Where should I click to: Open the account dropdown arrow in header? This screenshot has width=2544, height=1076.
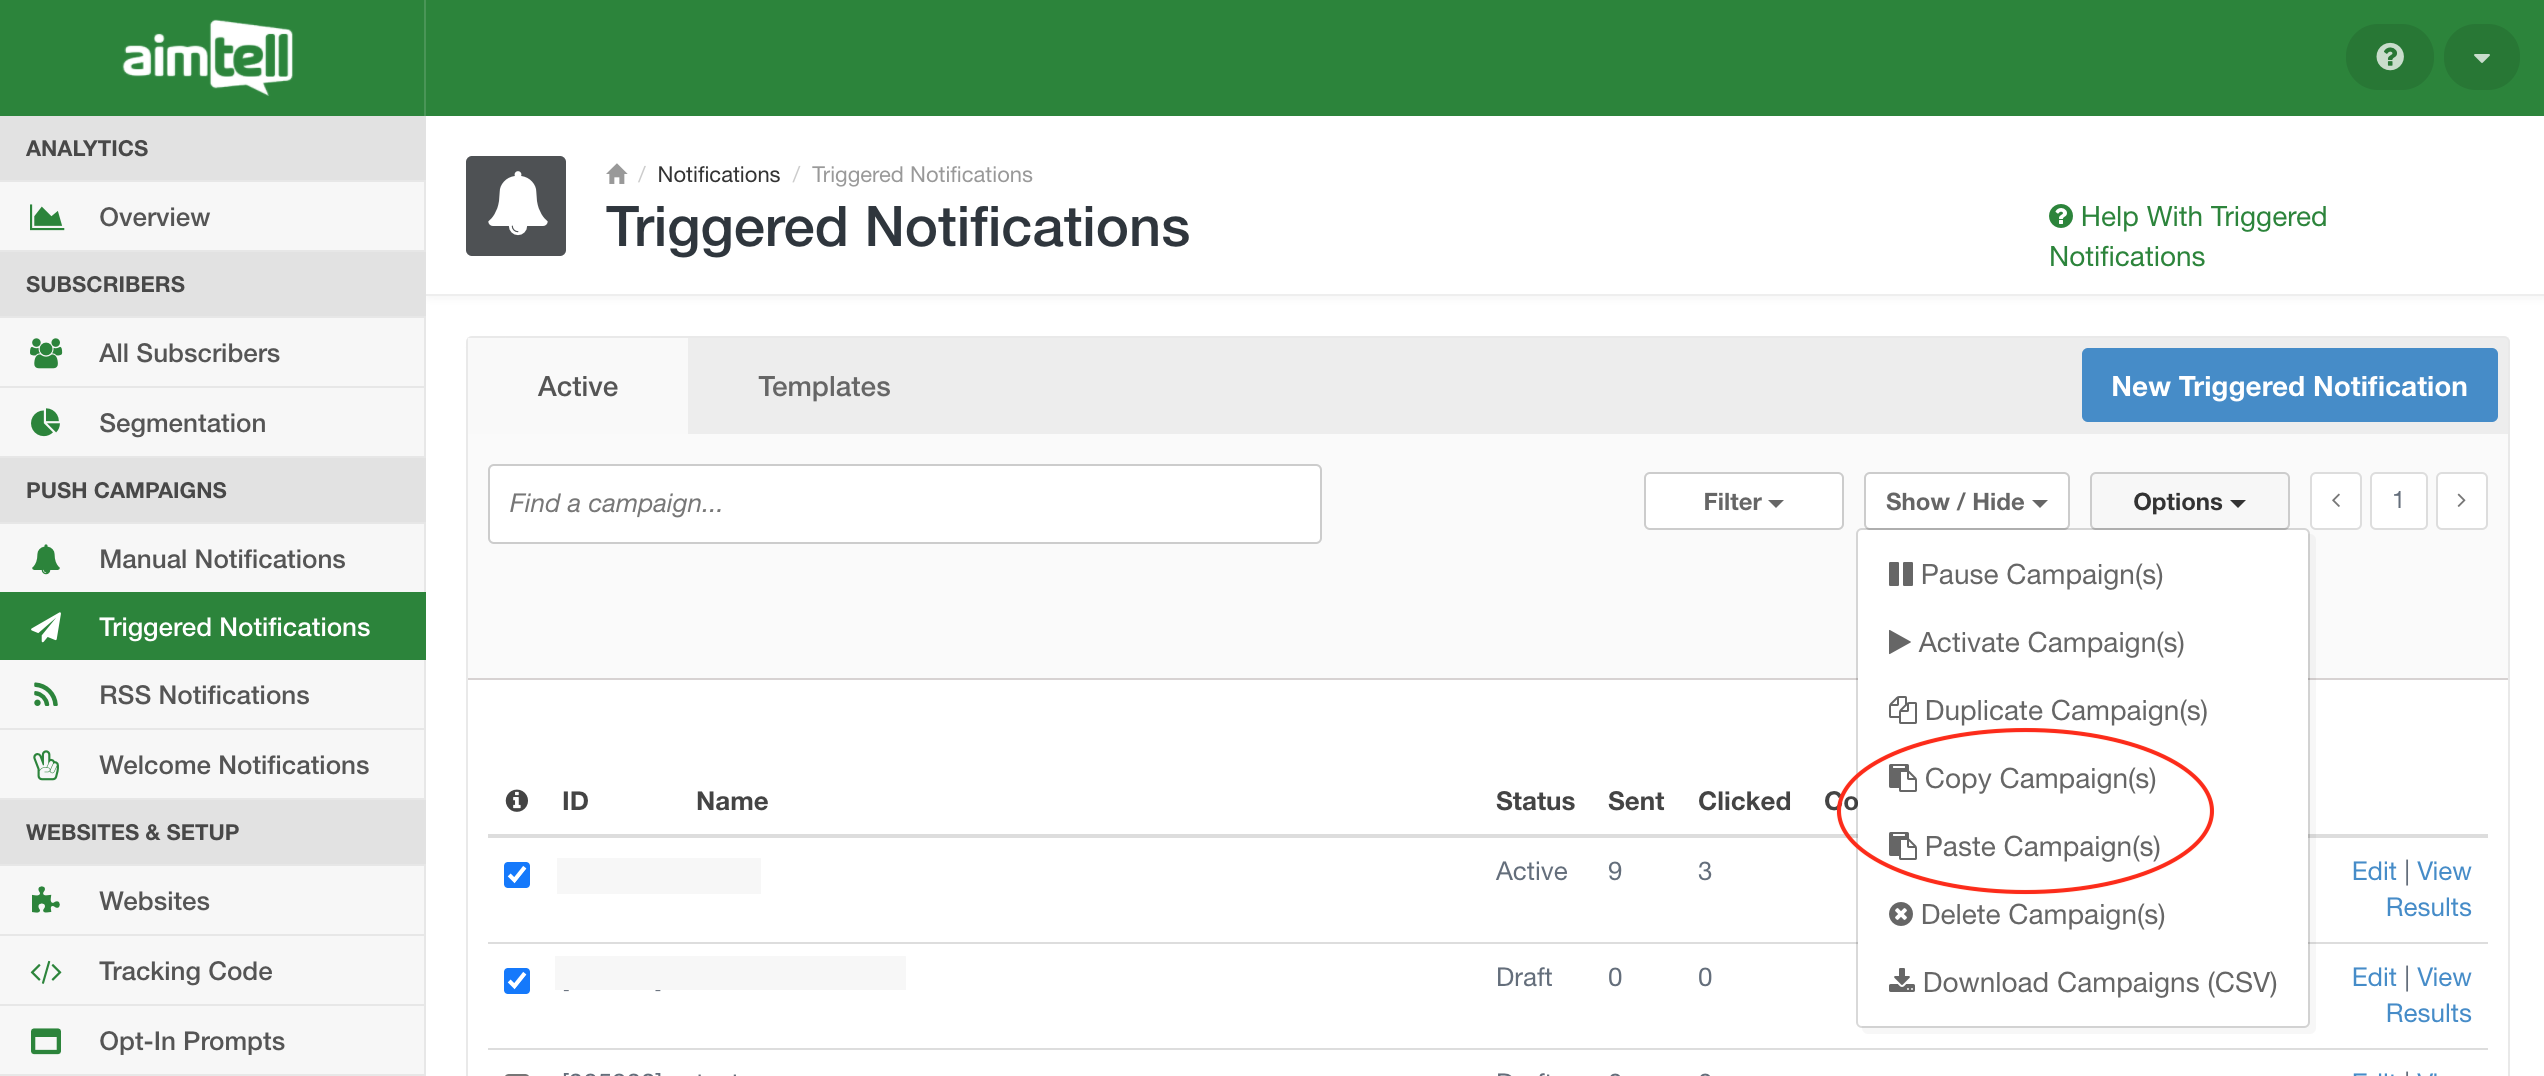(2481, 57)
